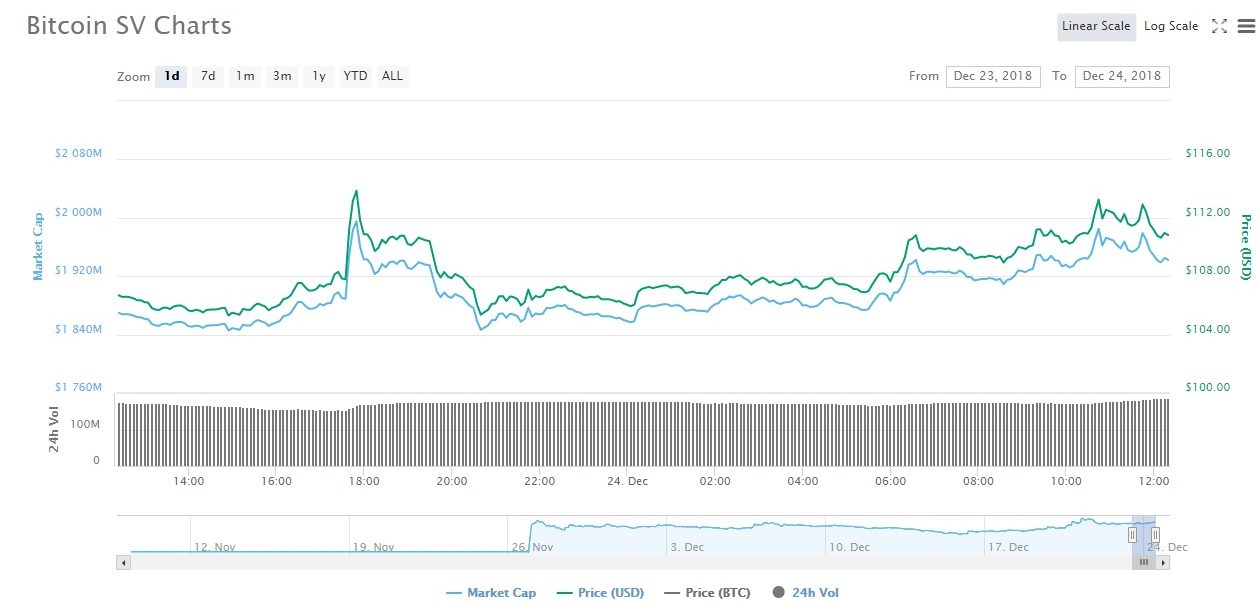Select the 7d zoom range
This screenshot has height=607, width=1260.
point(208,76)
